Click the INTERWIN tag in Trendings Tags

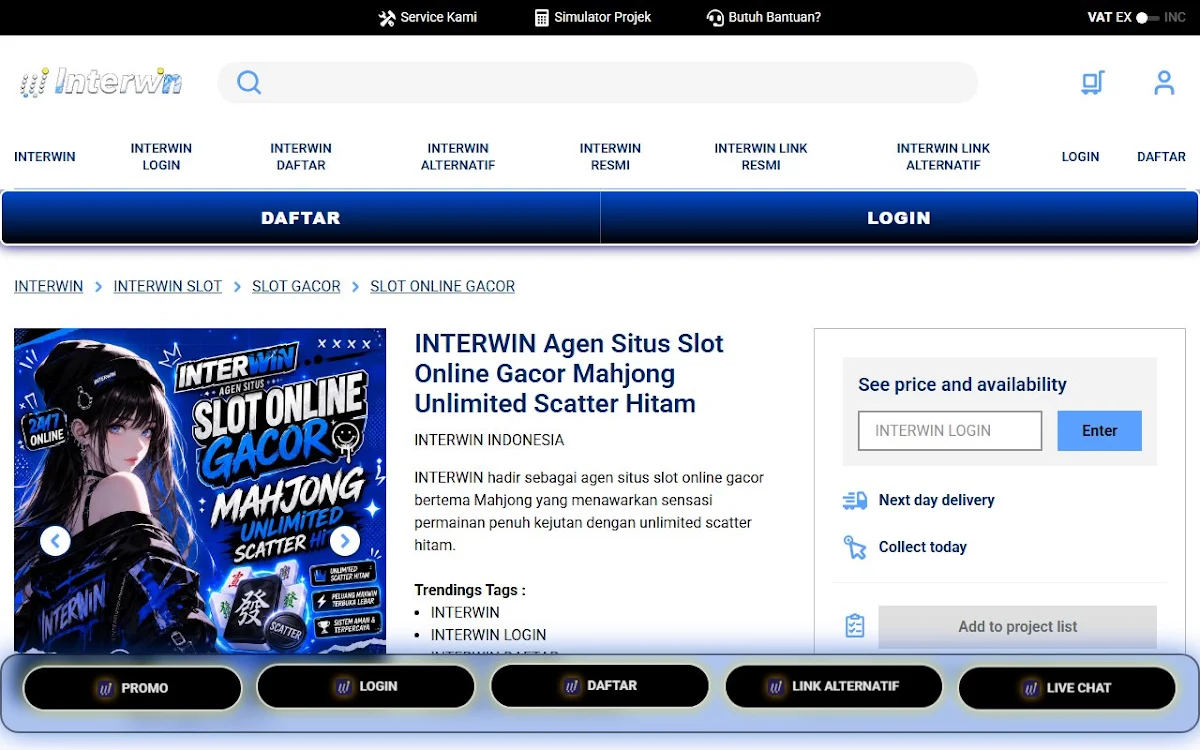click(x=465, y=613)
